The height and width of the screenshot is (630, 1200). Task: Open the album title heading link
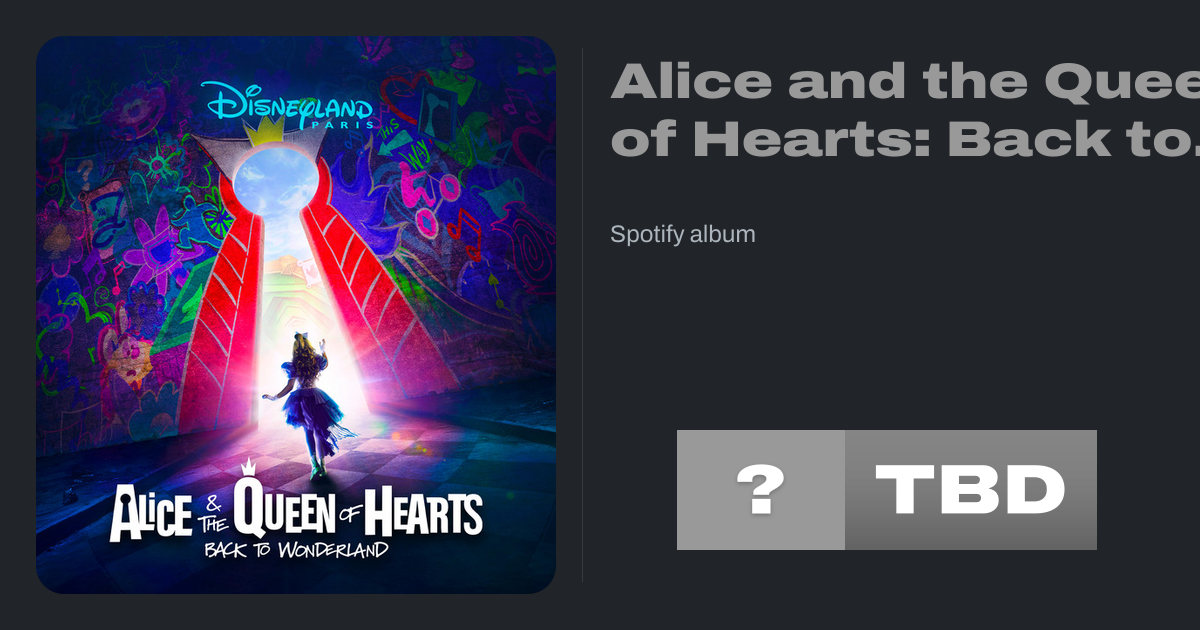pyautogui.click(x=905, y=109)
